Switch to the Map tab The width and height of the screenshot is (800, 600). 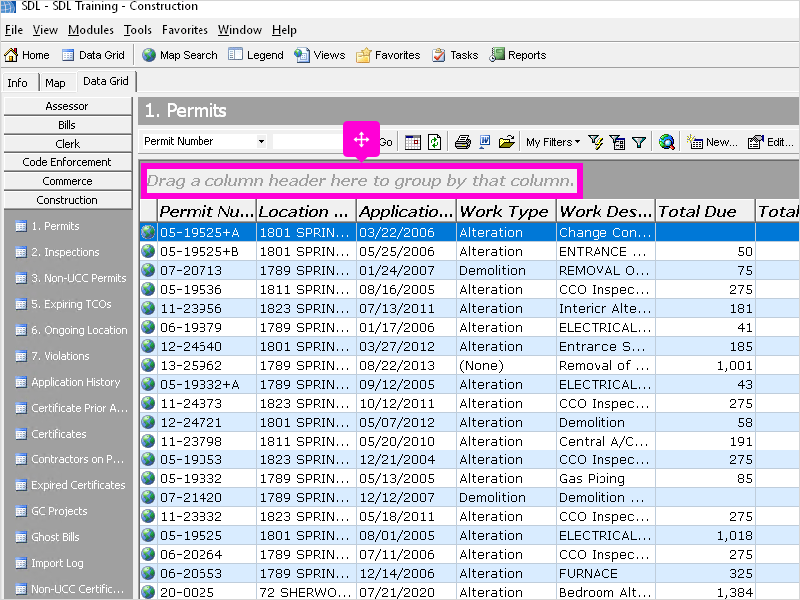click(55, 83)
